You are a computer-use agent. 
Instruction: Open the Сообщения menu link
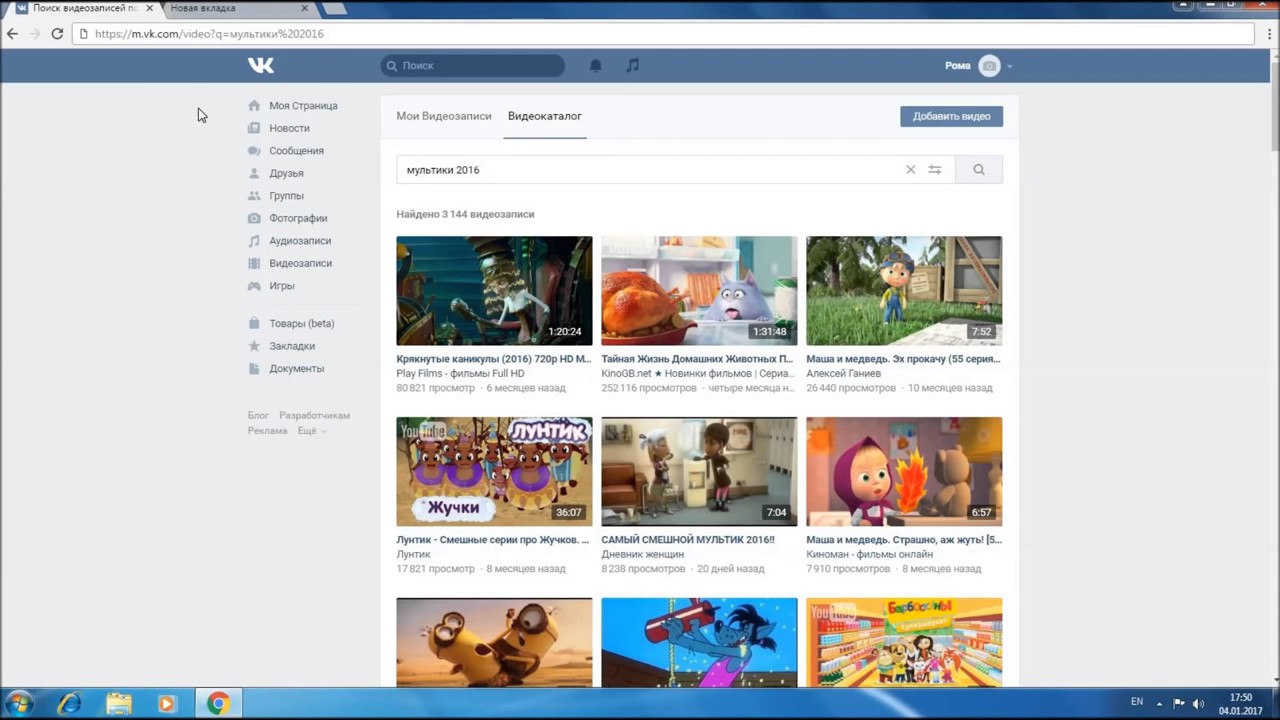click(x=296, y=151)
